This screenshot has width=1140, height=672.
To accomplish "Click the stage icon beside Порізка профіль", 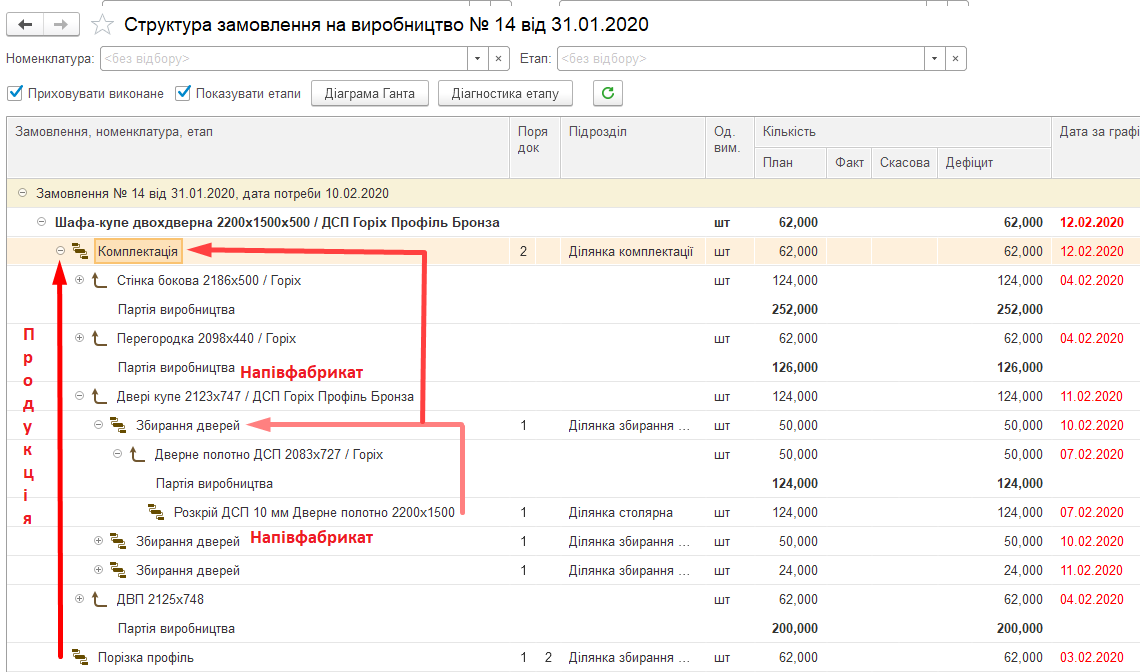I will point(81,658).
